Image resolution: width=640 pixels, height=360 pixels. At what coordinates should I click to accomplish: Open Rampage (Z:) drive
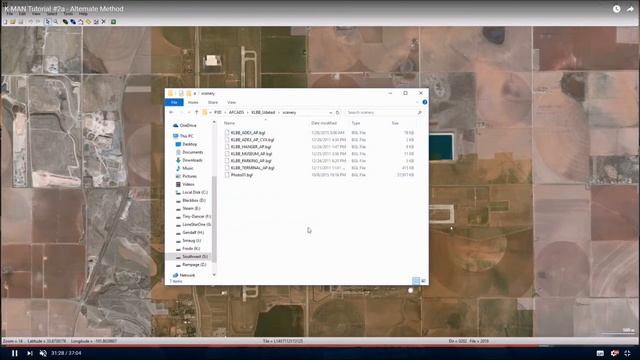coord(194,265)
